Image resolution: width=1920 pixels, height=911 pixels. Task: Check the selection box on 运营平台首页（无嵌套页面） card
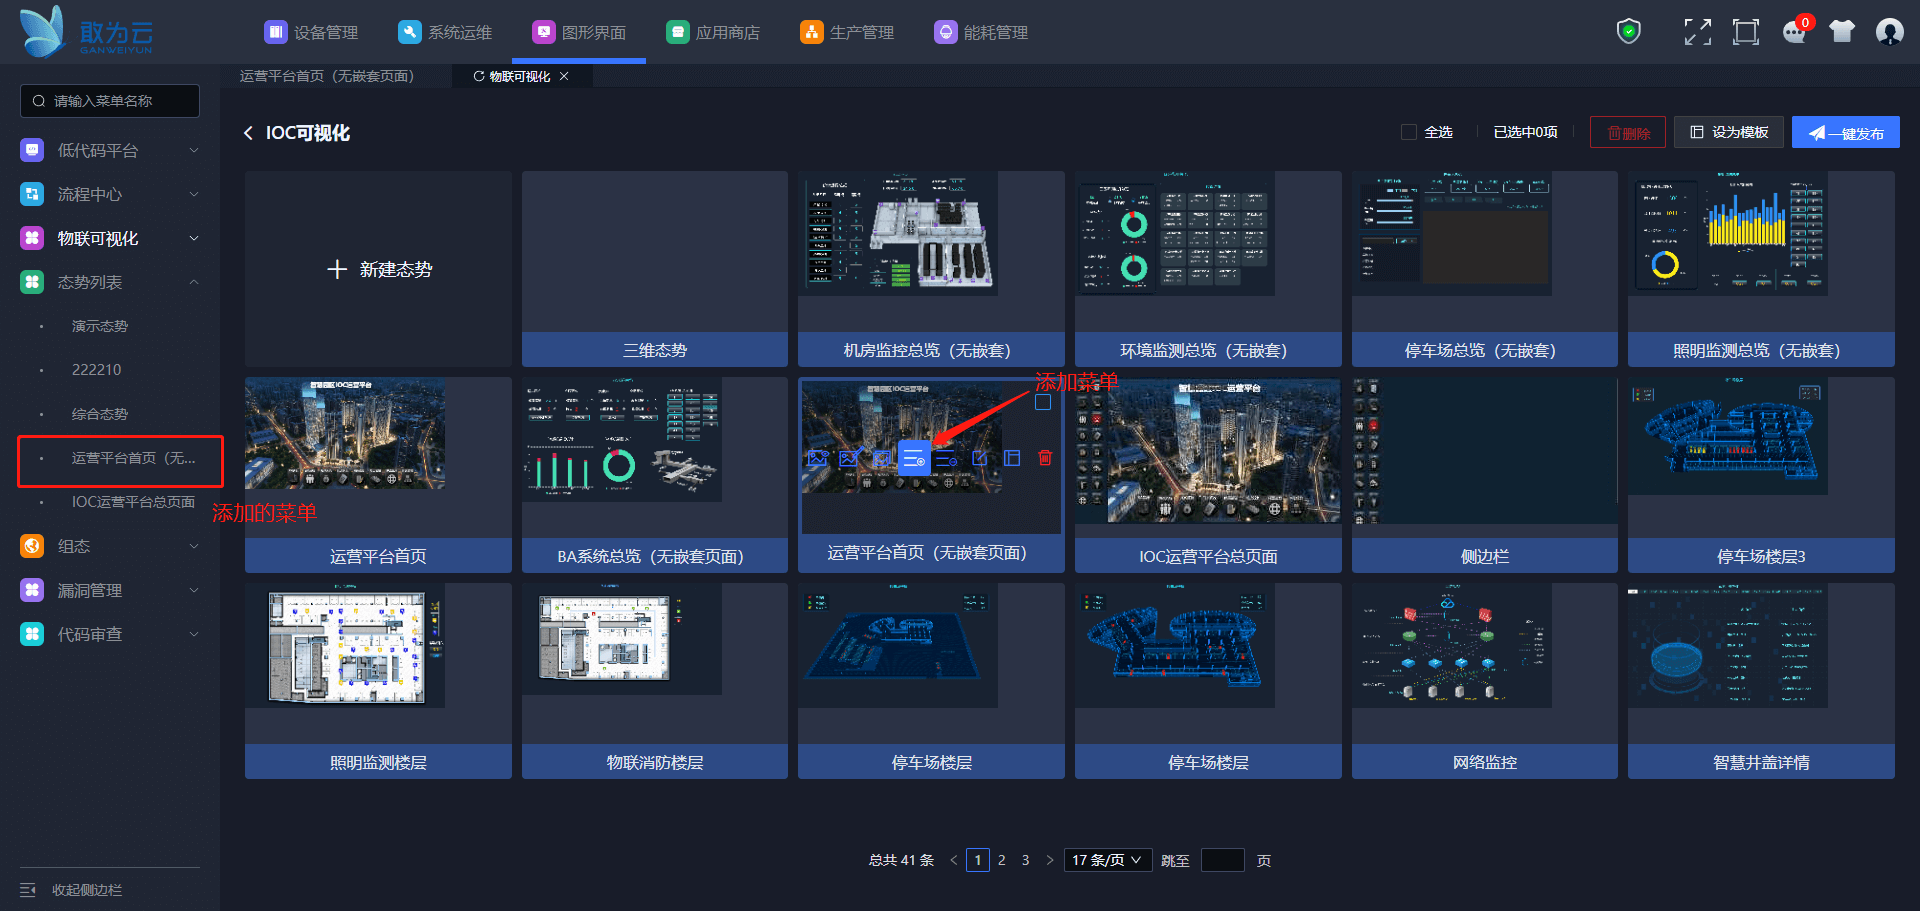pyautogui.click(x=1043, y=402)
